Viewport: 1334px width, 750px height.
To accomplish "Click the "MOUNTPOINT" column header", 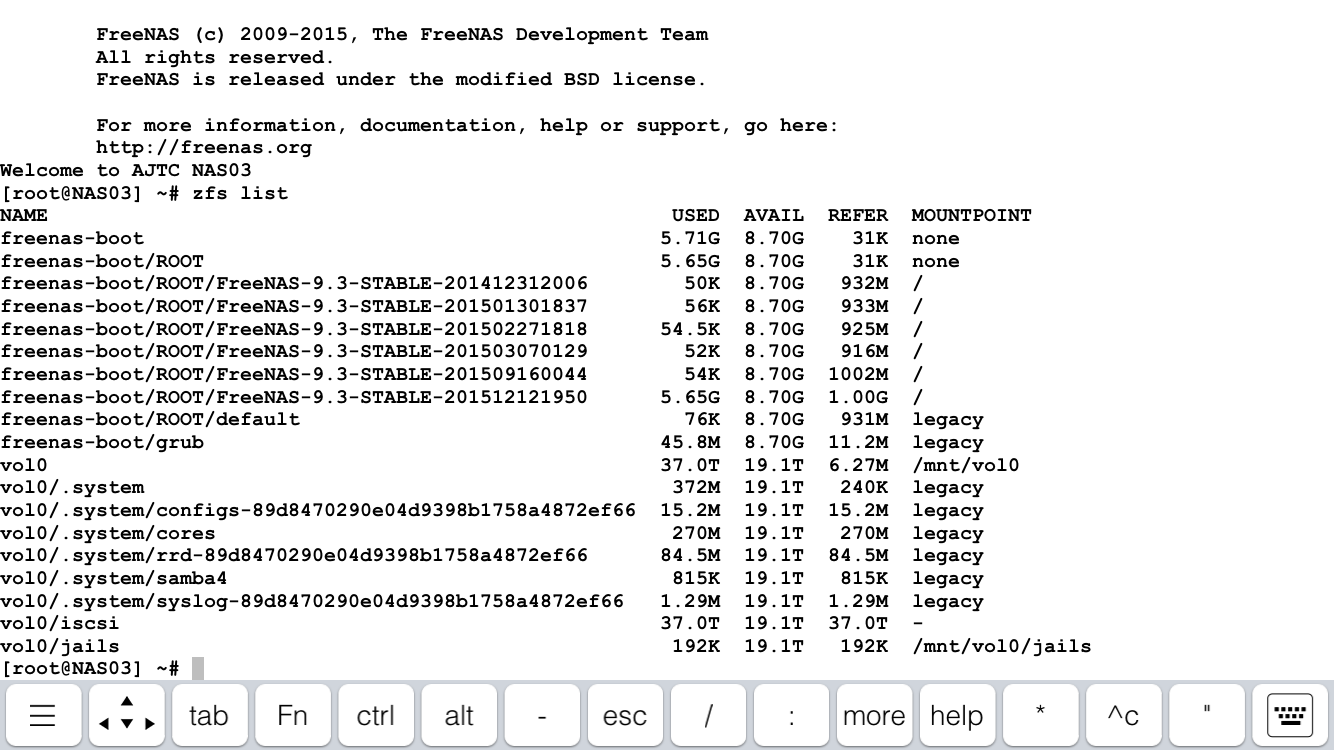I will pyautogui.click(x=972, y=215).
